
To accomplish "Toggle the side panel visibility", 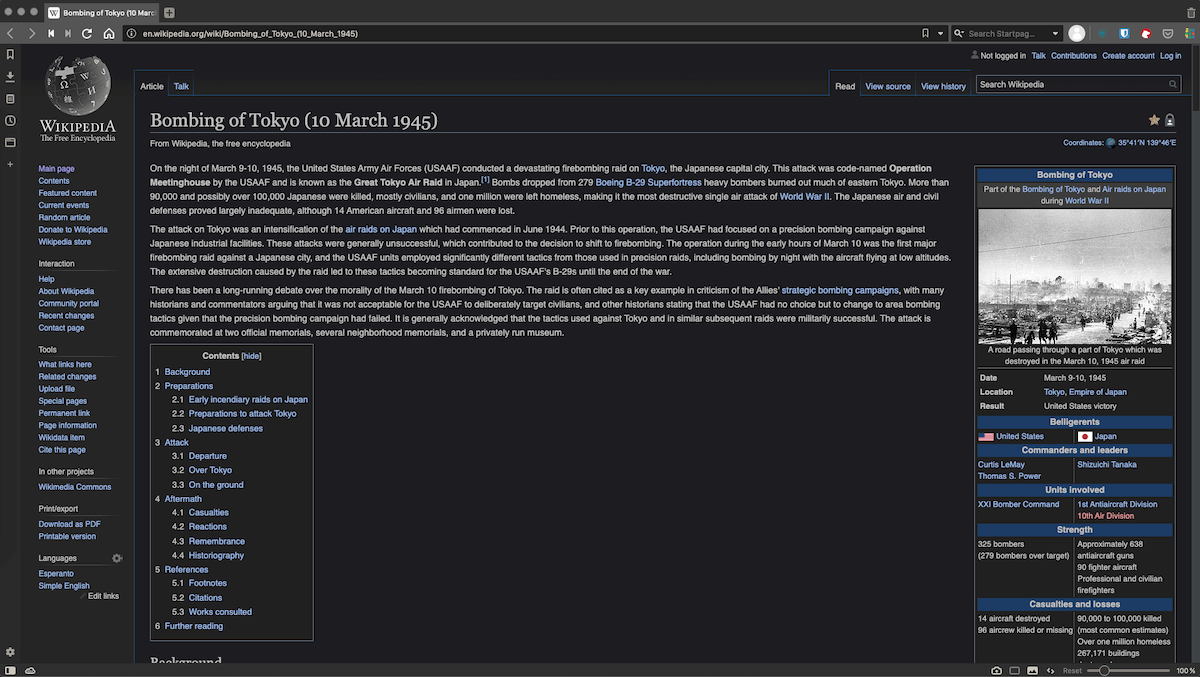I will 10,670.
